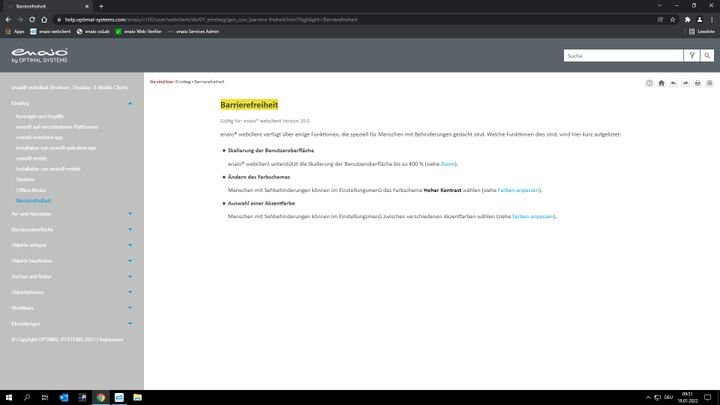Open the Apps bookmark shortcut
Screen dimensions: 720x405
point(15,32)
